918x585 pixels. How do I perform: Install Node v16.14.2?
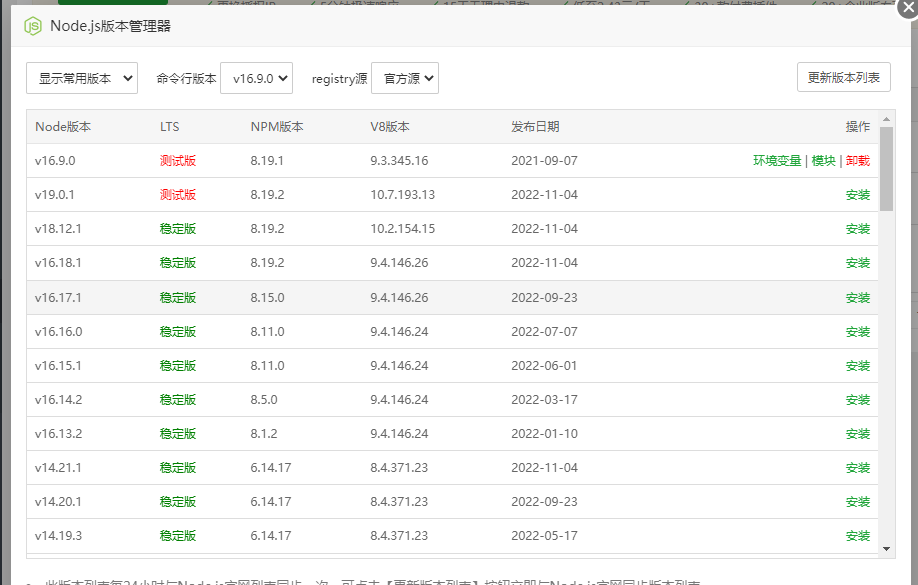tap(858, 399)
